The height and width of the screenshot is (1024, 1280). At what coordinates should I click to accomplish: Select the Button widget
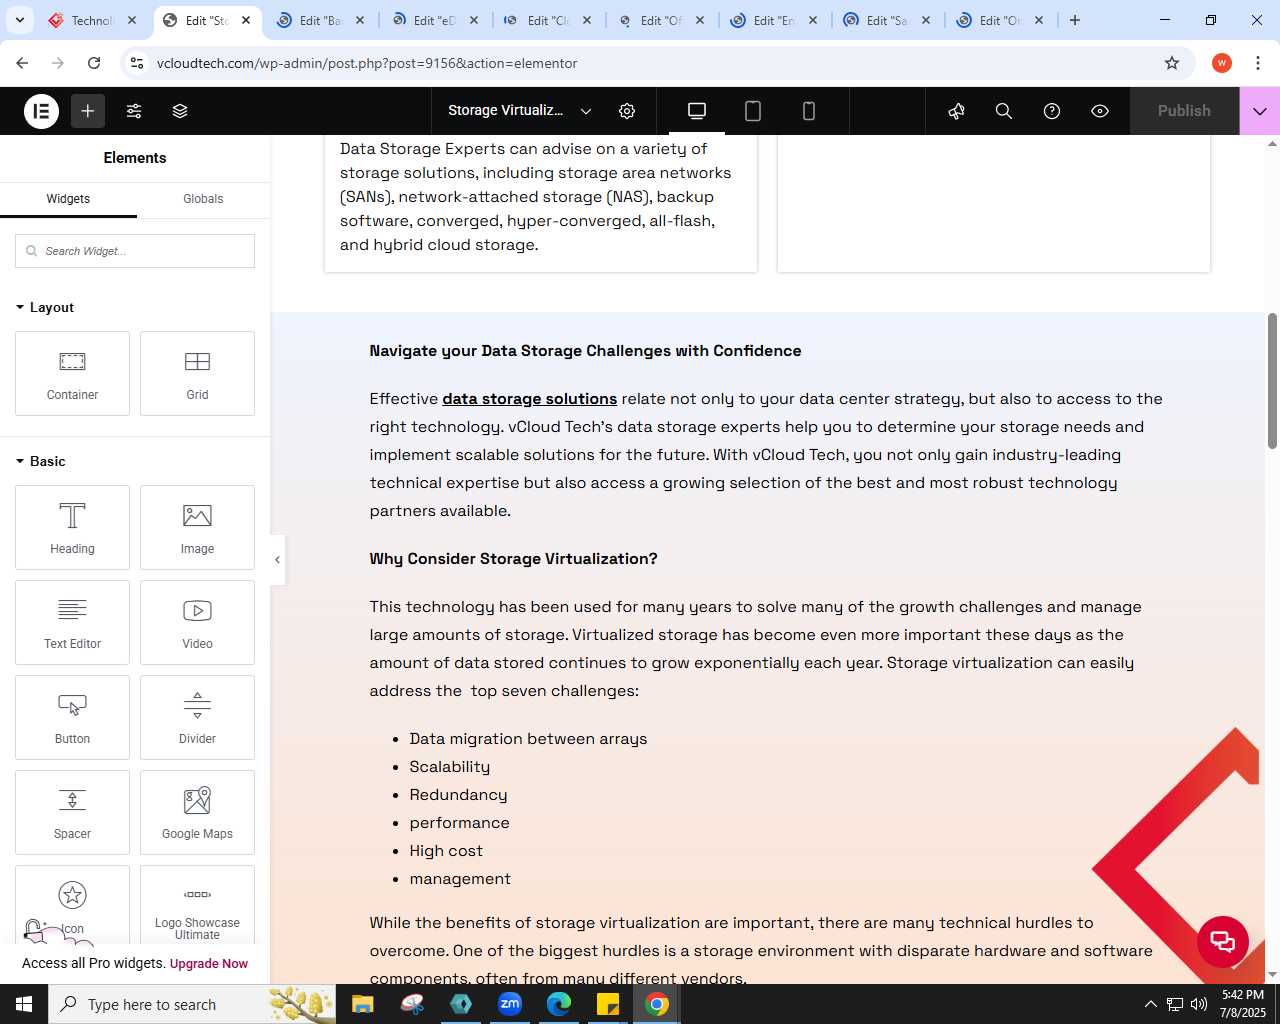pyautogui.click(x=72, y=717)
